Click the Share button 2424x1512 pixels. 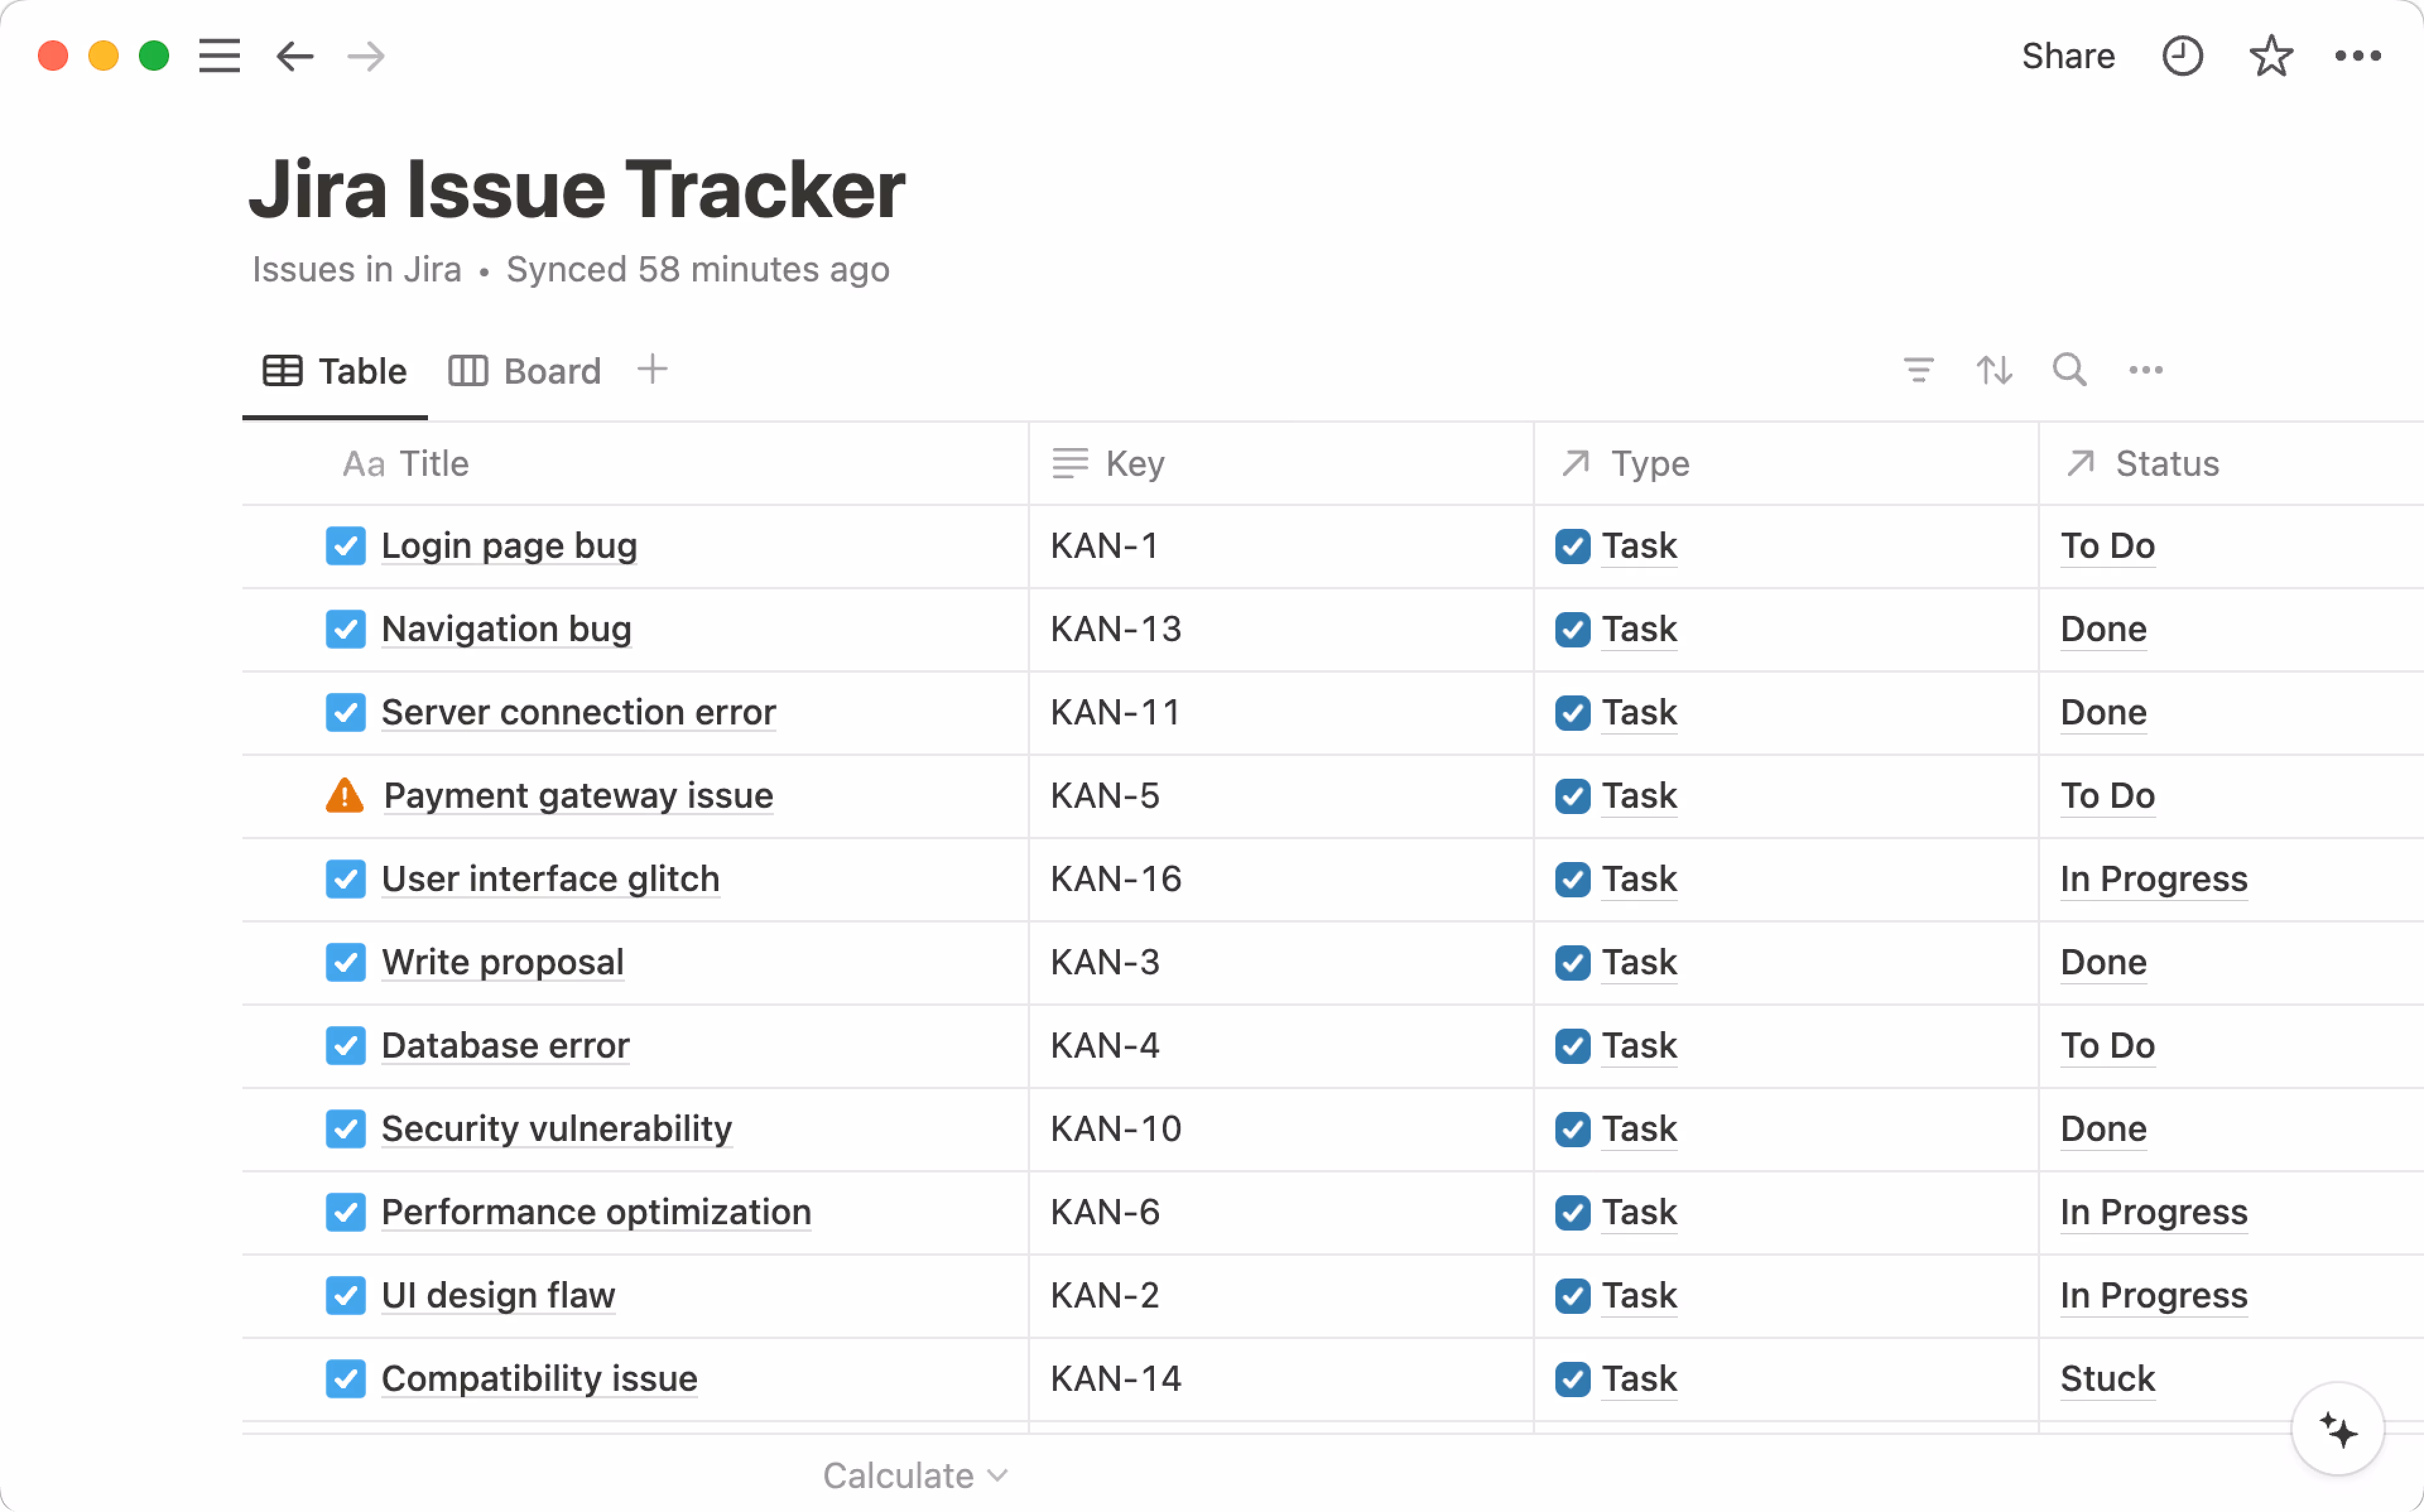coord(2068,56)
